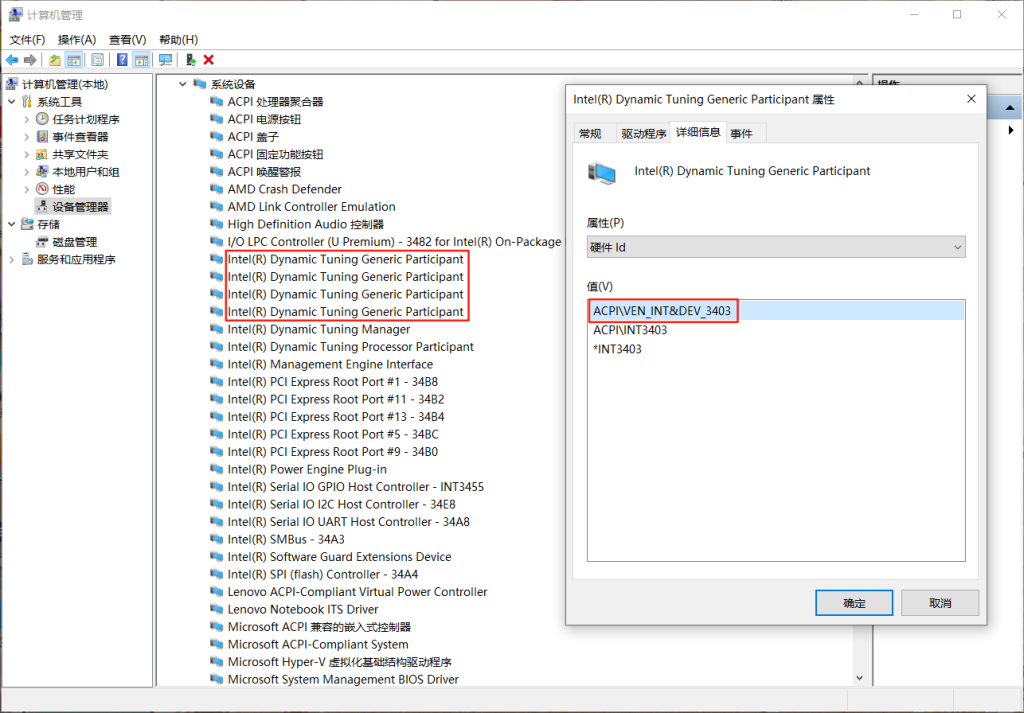Click the blue help question mark icon
Image resolution: width=1024 pixels, height=713 pixels.
point(122,60)
